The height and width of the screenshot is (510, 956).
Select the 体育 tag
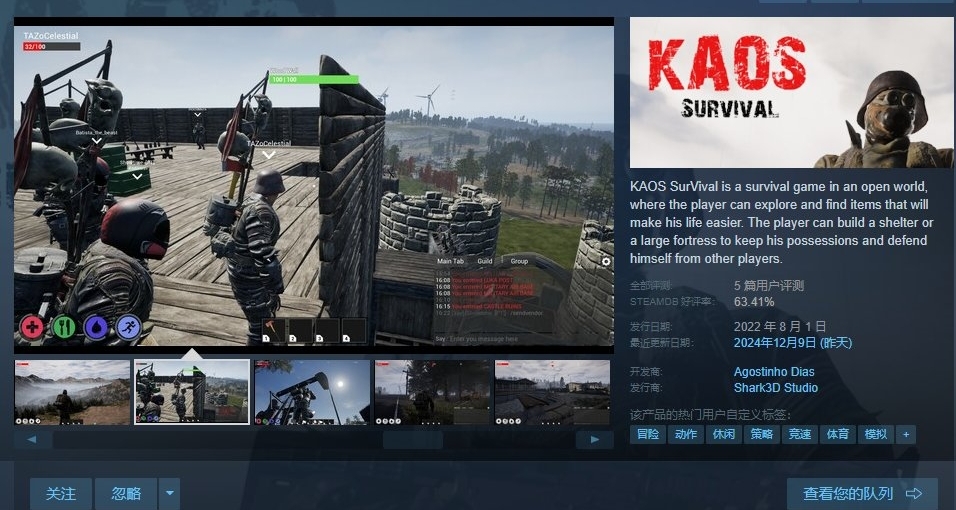pos(838,434)
